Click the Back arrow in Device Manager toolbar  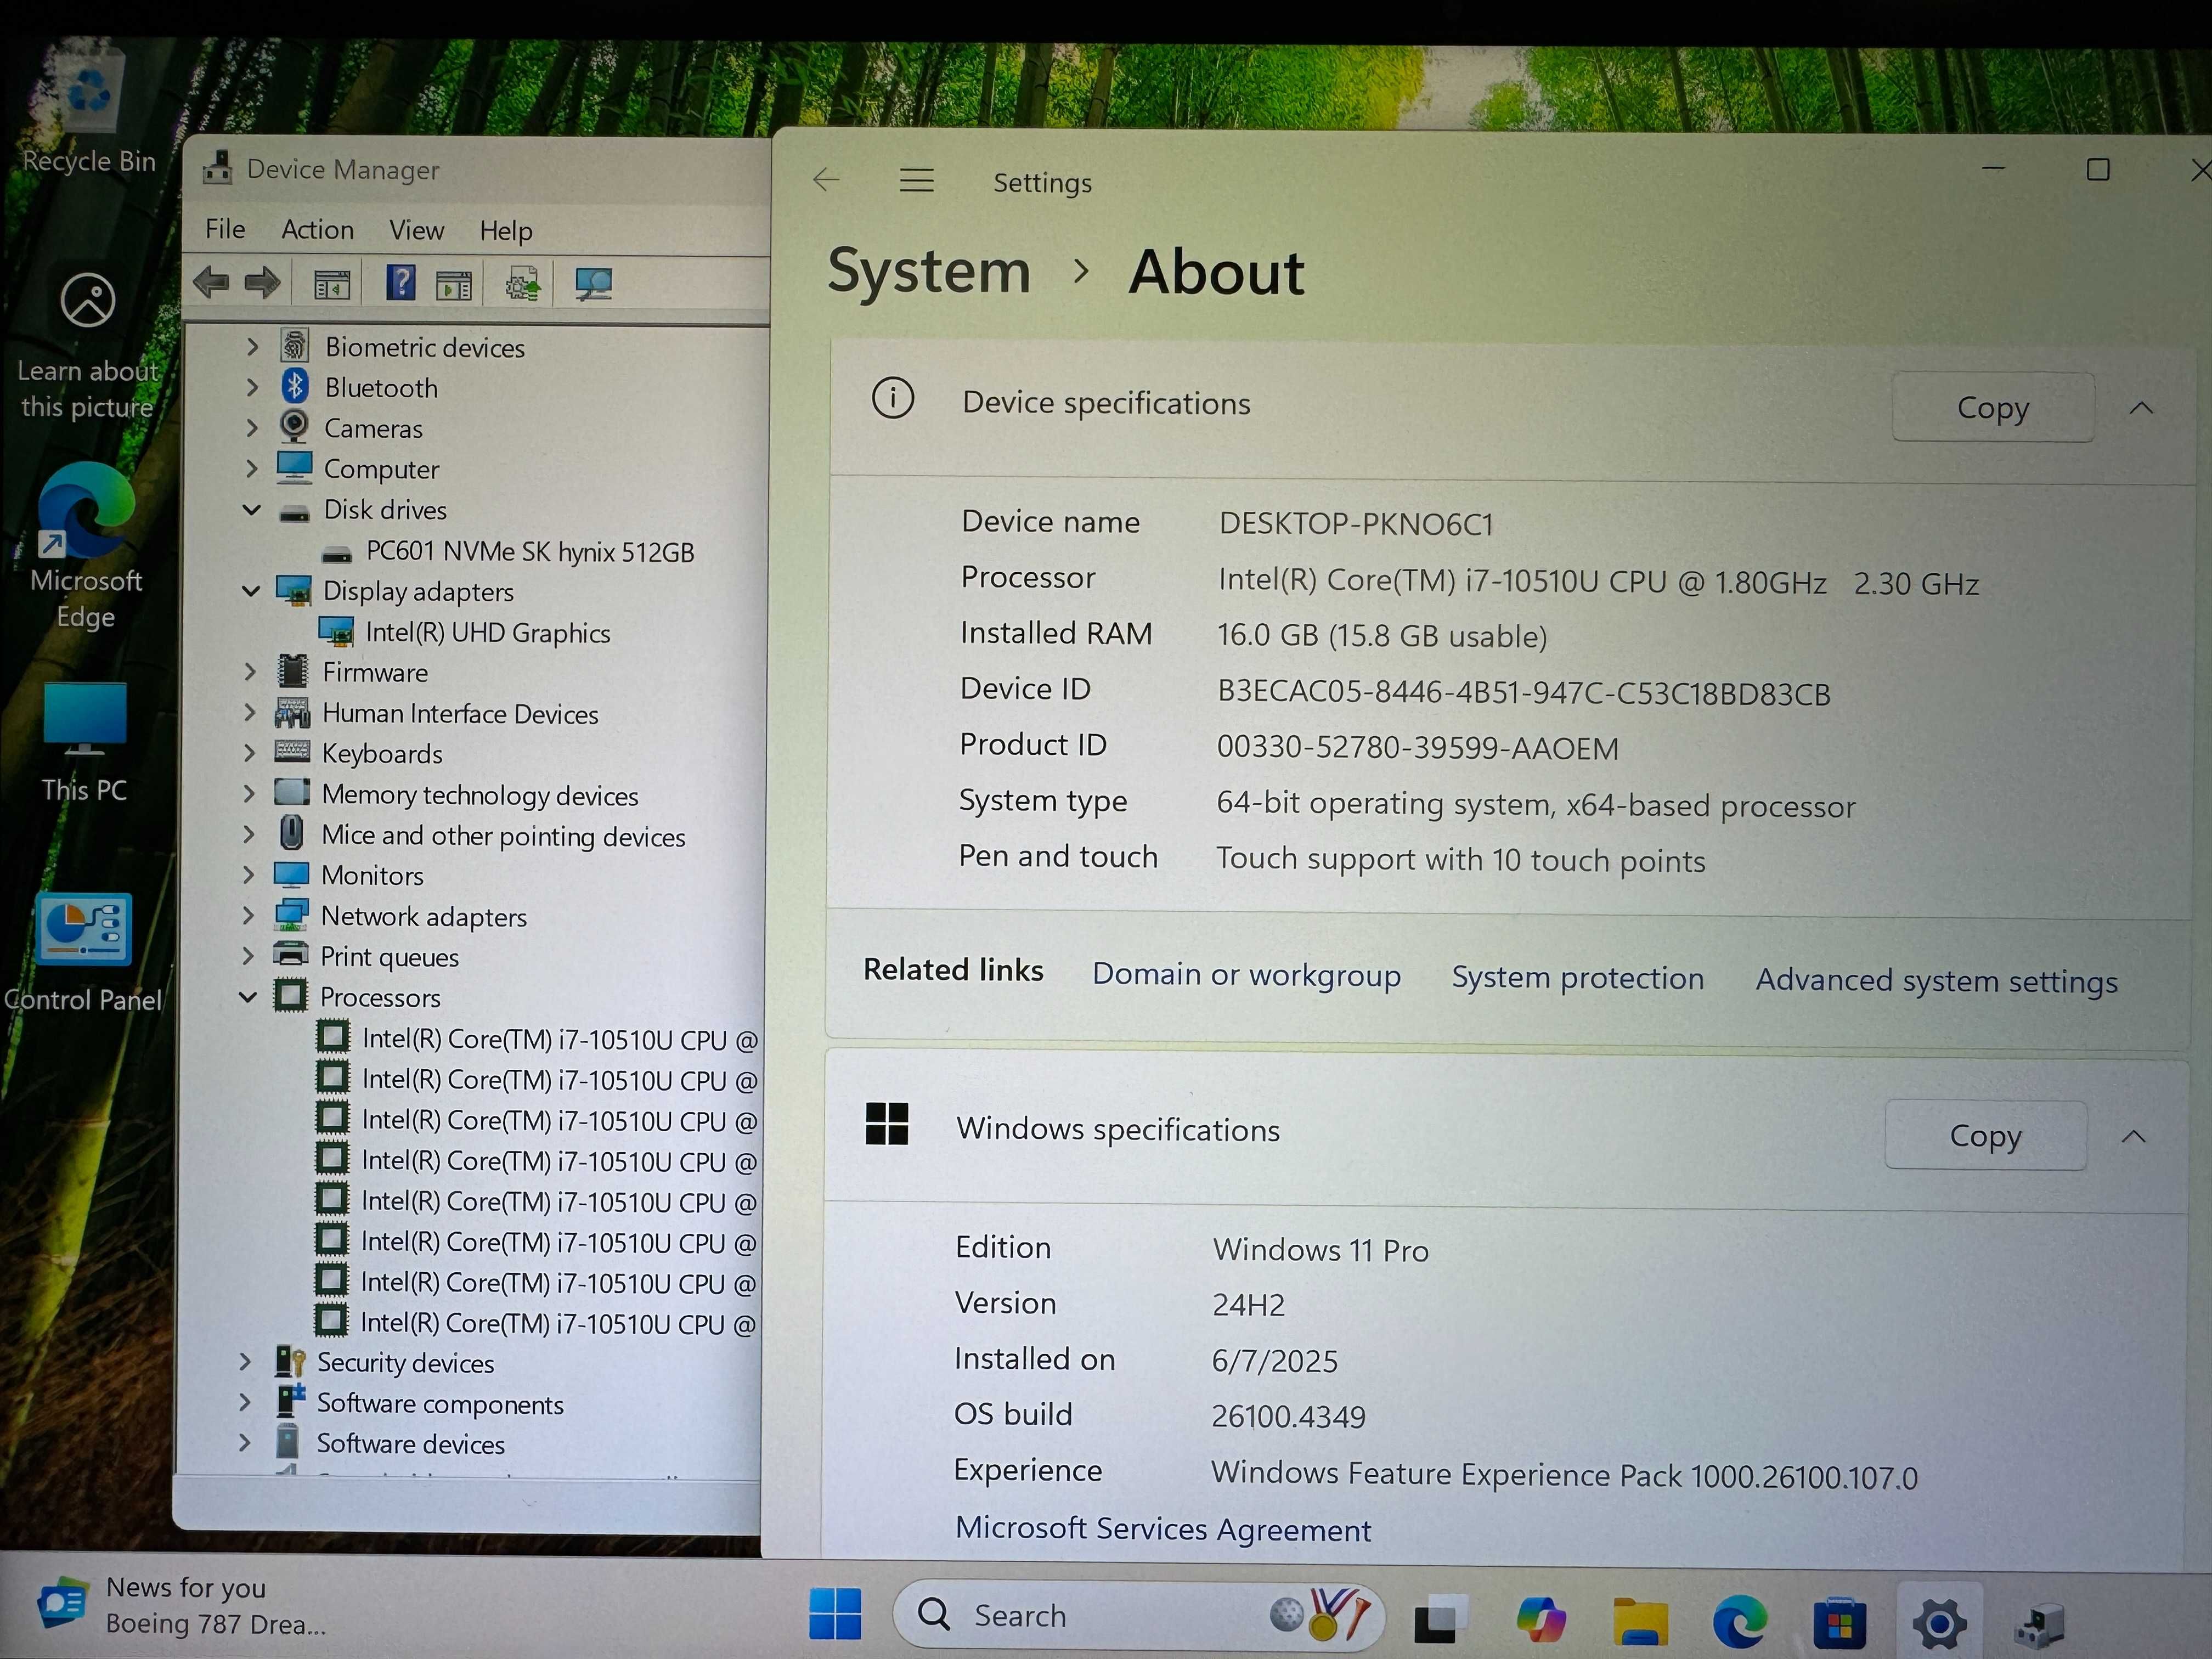click(211, 283)
